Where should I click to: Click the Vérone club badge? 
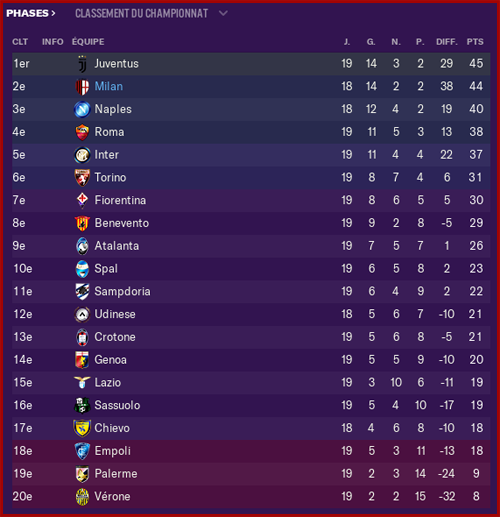tap(82, 497)
